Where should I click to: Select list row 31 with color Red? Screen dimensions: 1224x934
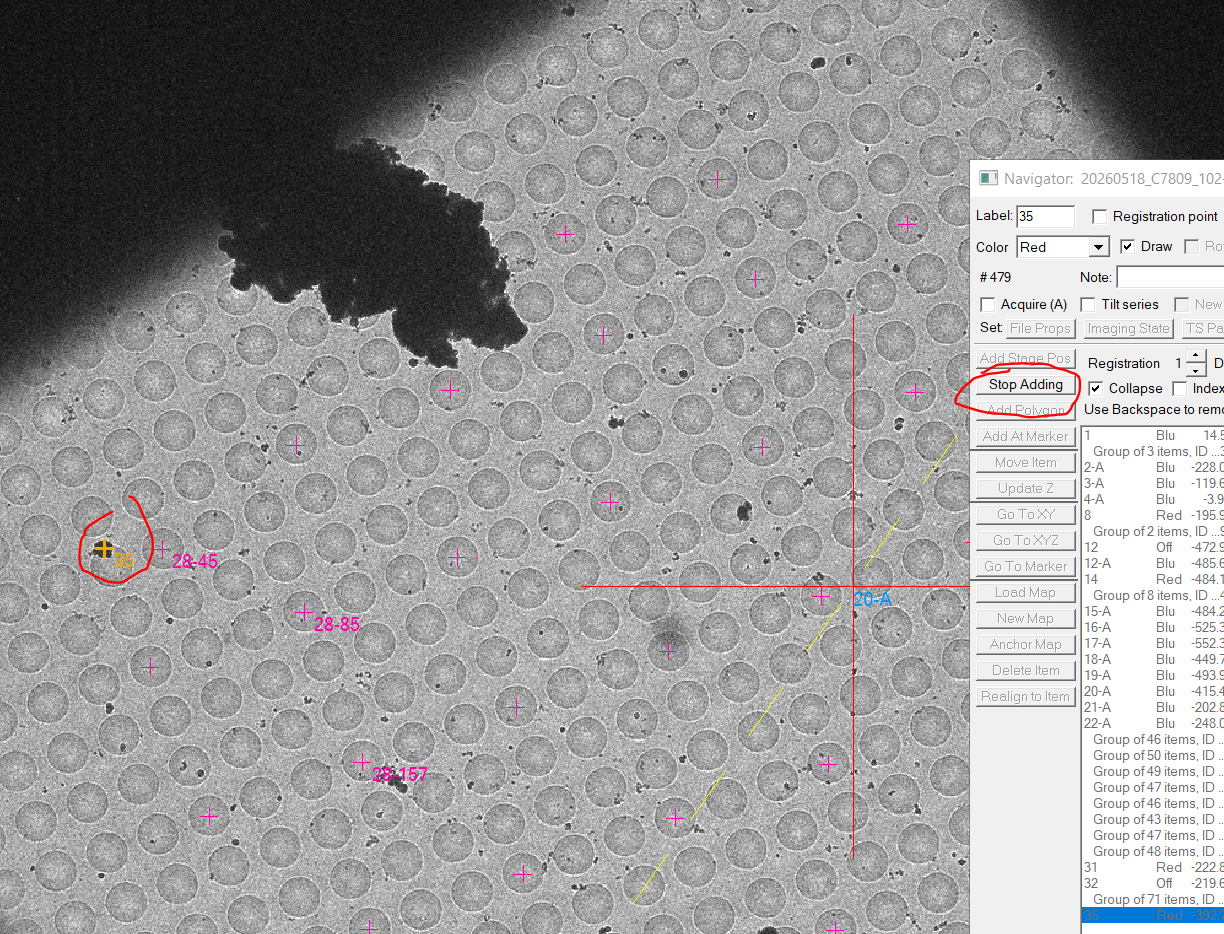1153,867
